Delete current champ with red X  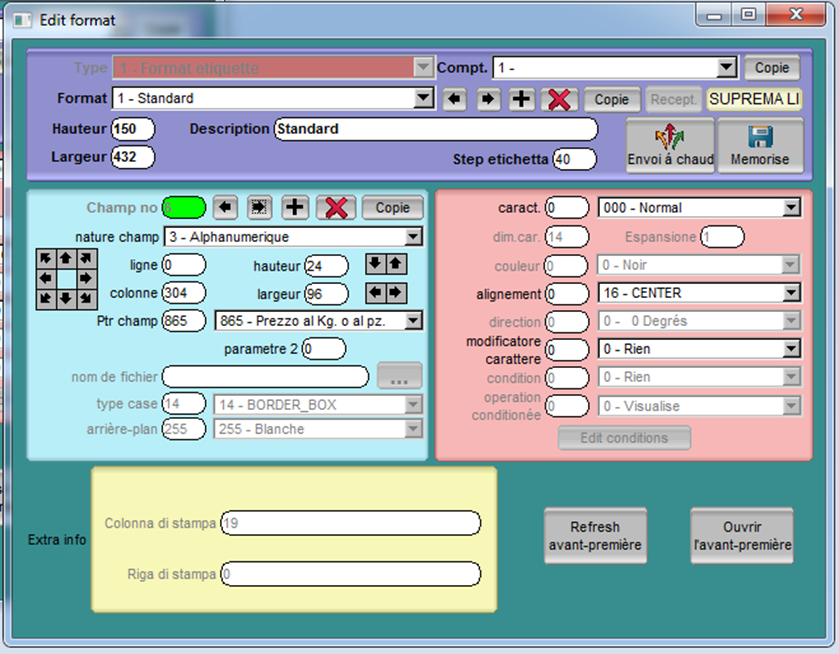click(x=336, y=207)
